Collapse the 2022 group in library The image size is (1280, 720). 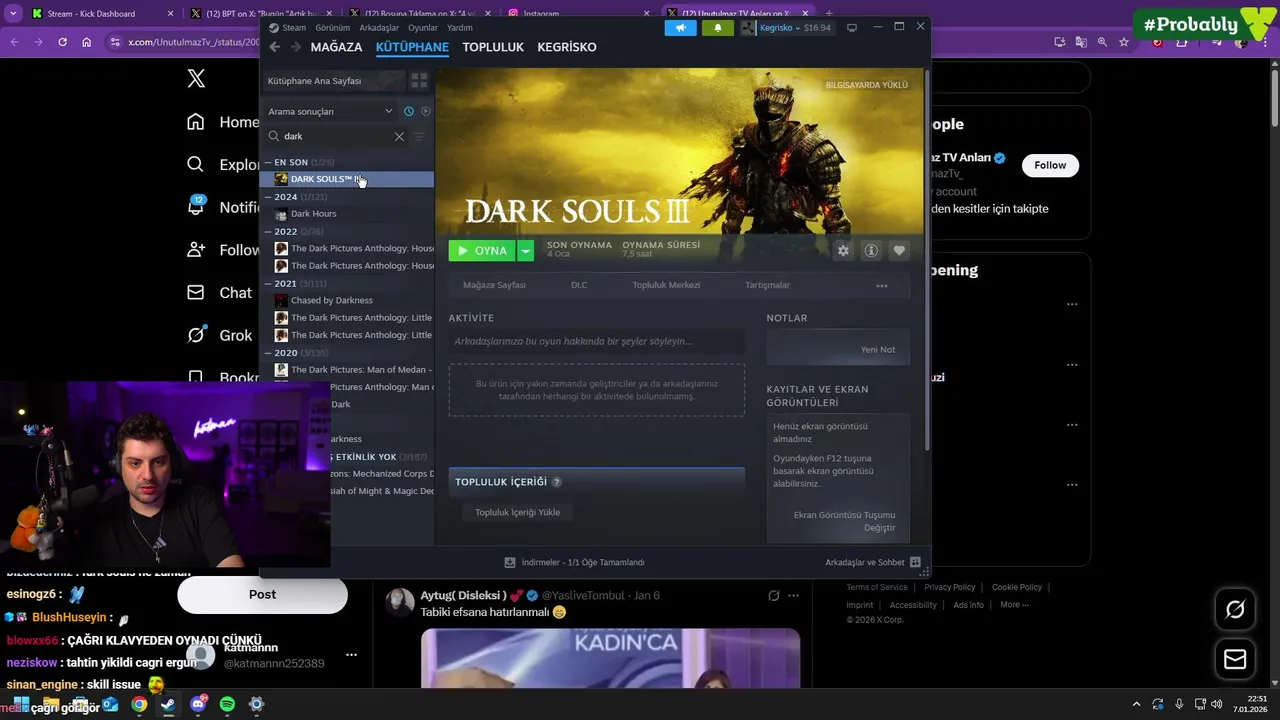268,232
